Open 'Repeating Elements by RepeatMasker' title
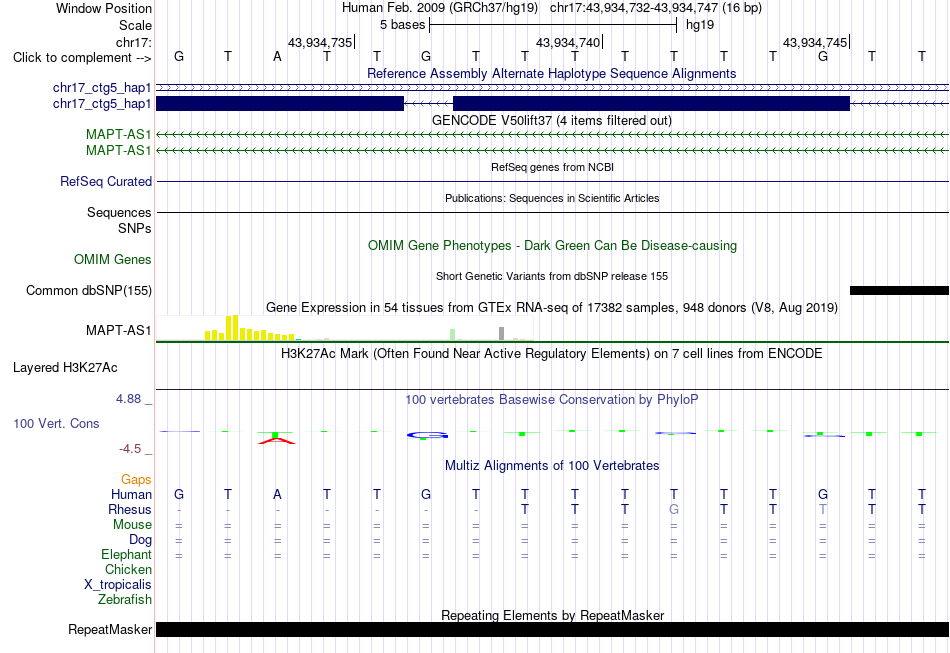Viewport: 950px width, 653px height. [x=552, y=615]
